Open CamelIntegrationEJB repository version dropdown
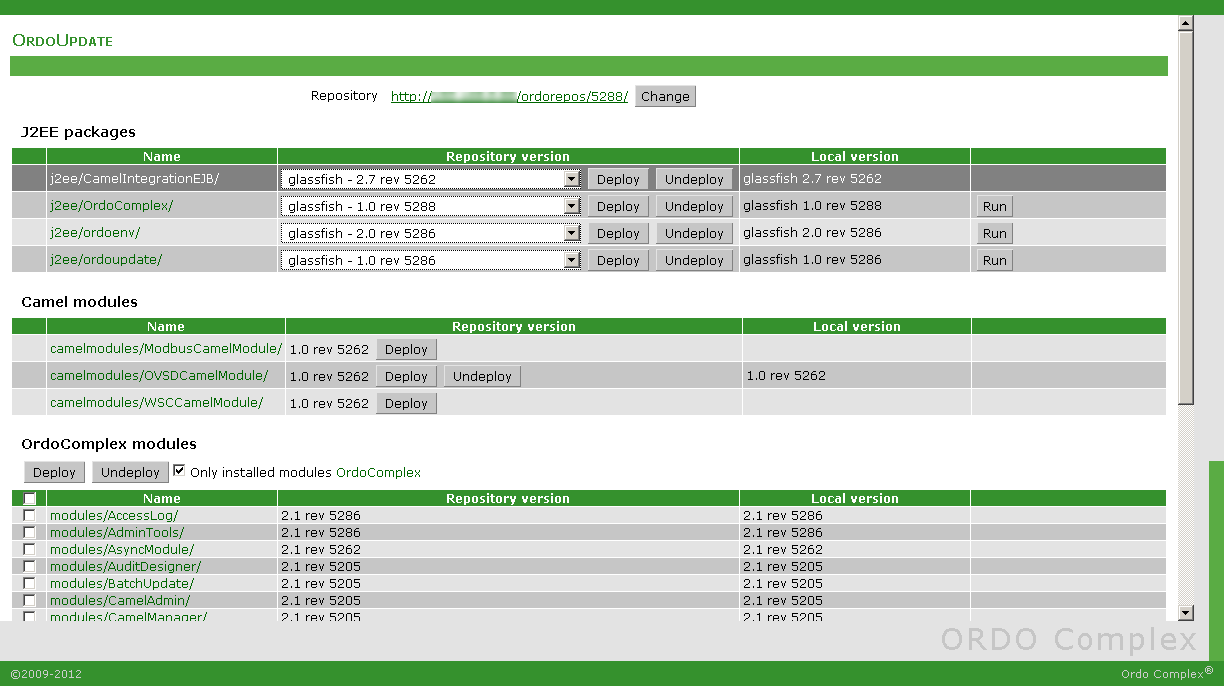 tap(431, 179)
